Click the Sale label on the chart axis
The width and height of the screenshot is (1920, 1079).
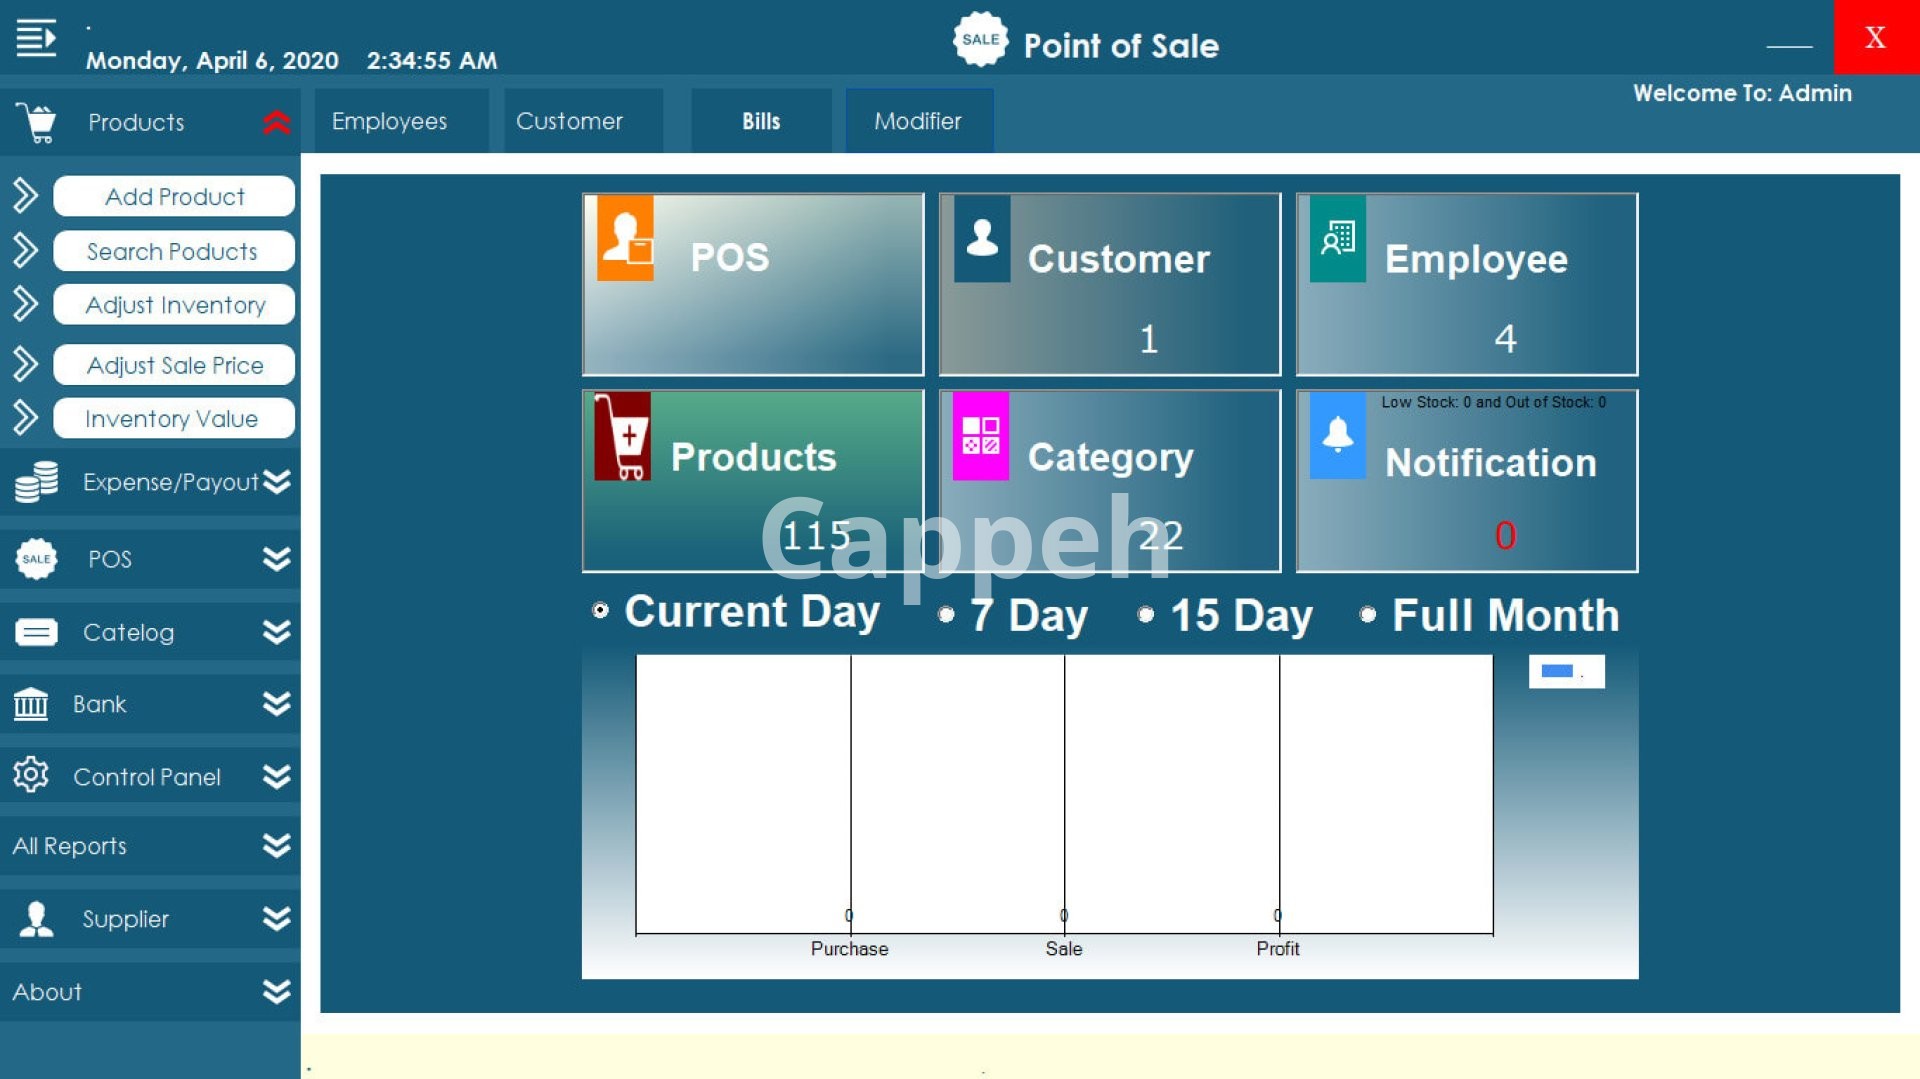coord(1064,948)
